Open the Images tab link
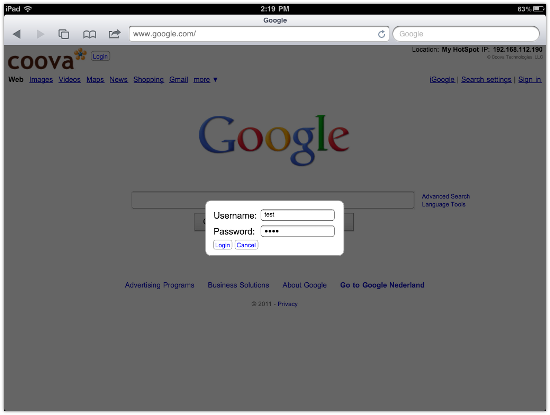This screenshot has width=550, height=415. click(41, 80)
